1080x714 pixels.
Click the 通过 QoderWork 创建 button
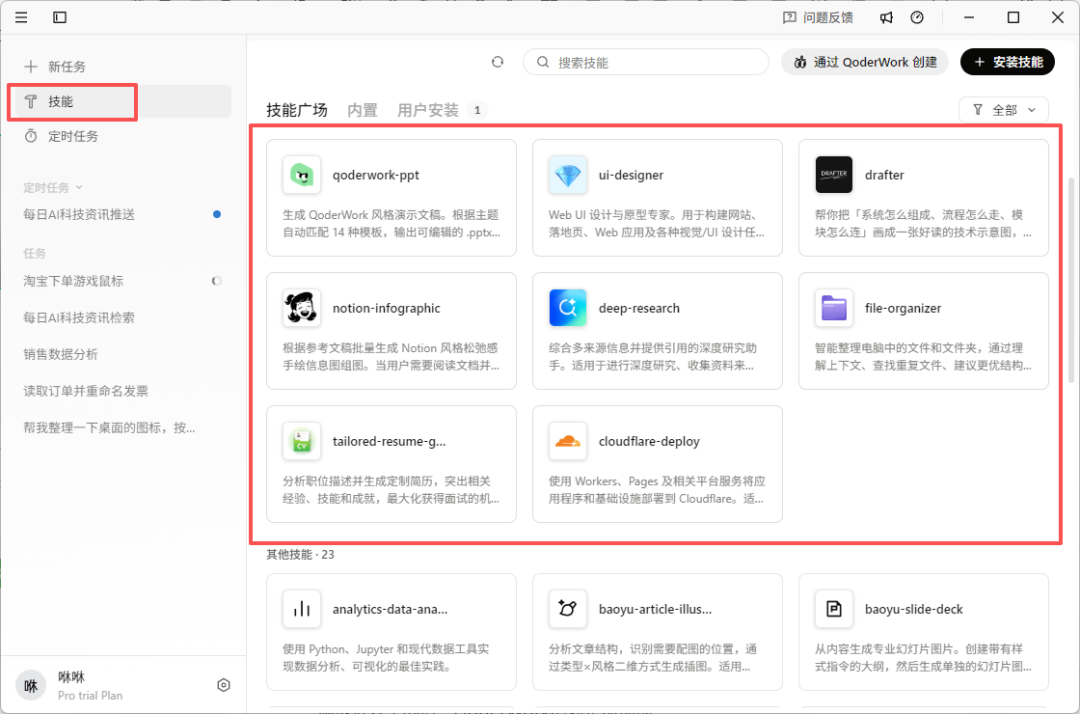(x=864, y=61)
